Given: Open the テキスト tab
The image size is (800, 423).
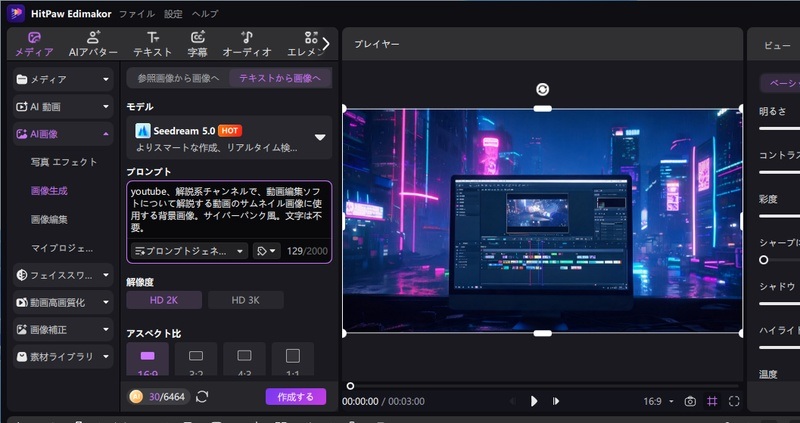Looking at the screenshot, I should coord(153,44).
